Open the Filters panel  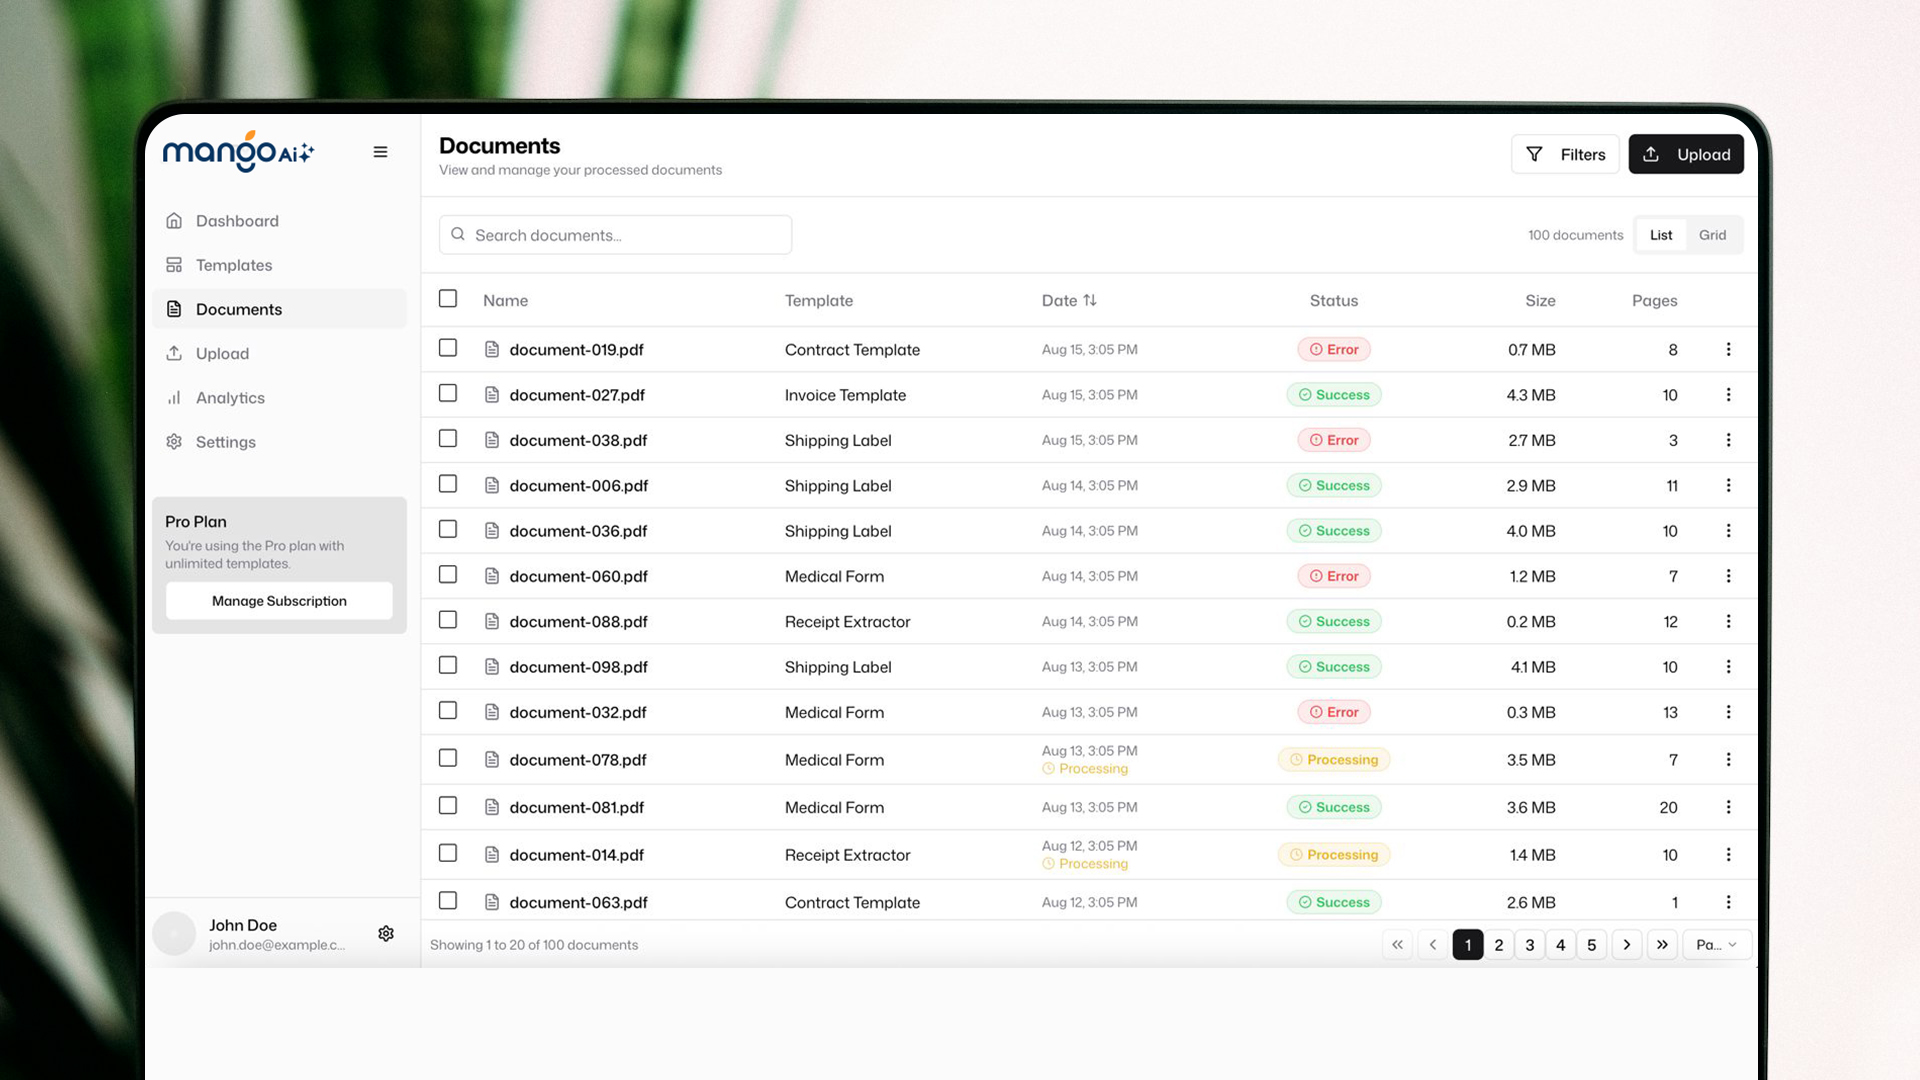1565,154
